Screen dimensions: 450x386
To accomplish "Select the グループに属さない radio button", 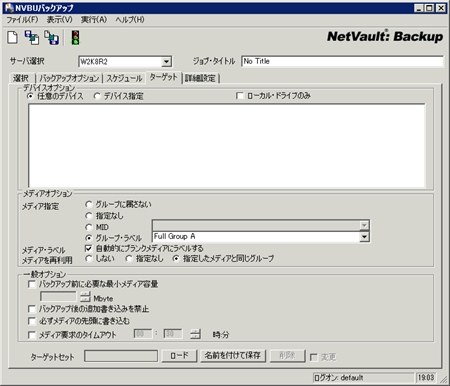I will (89, 204).
